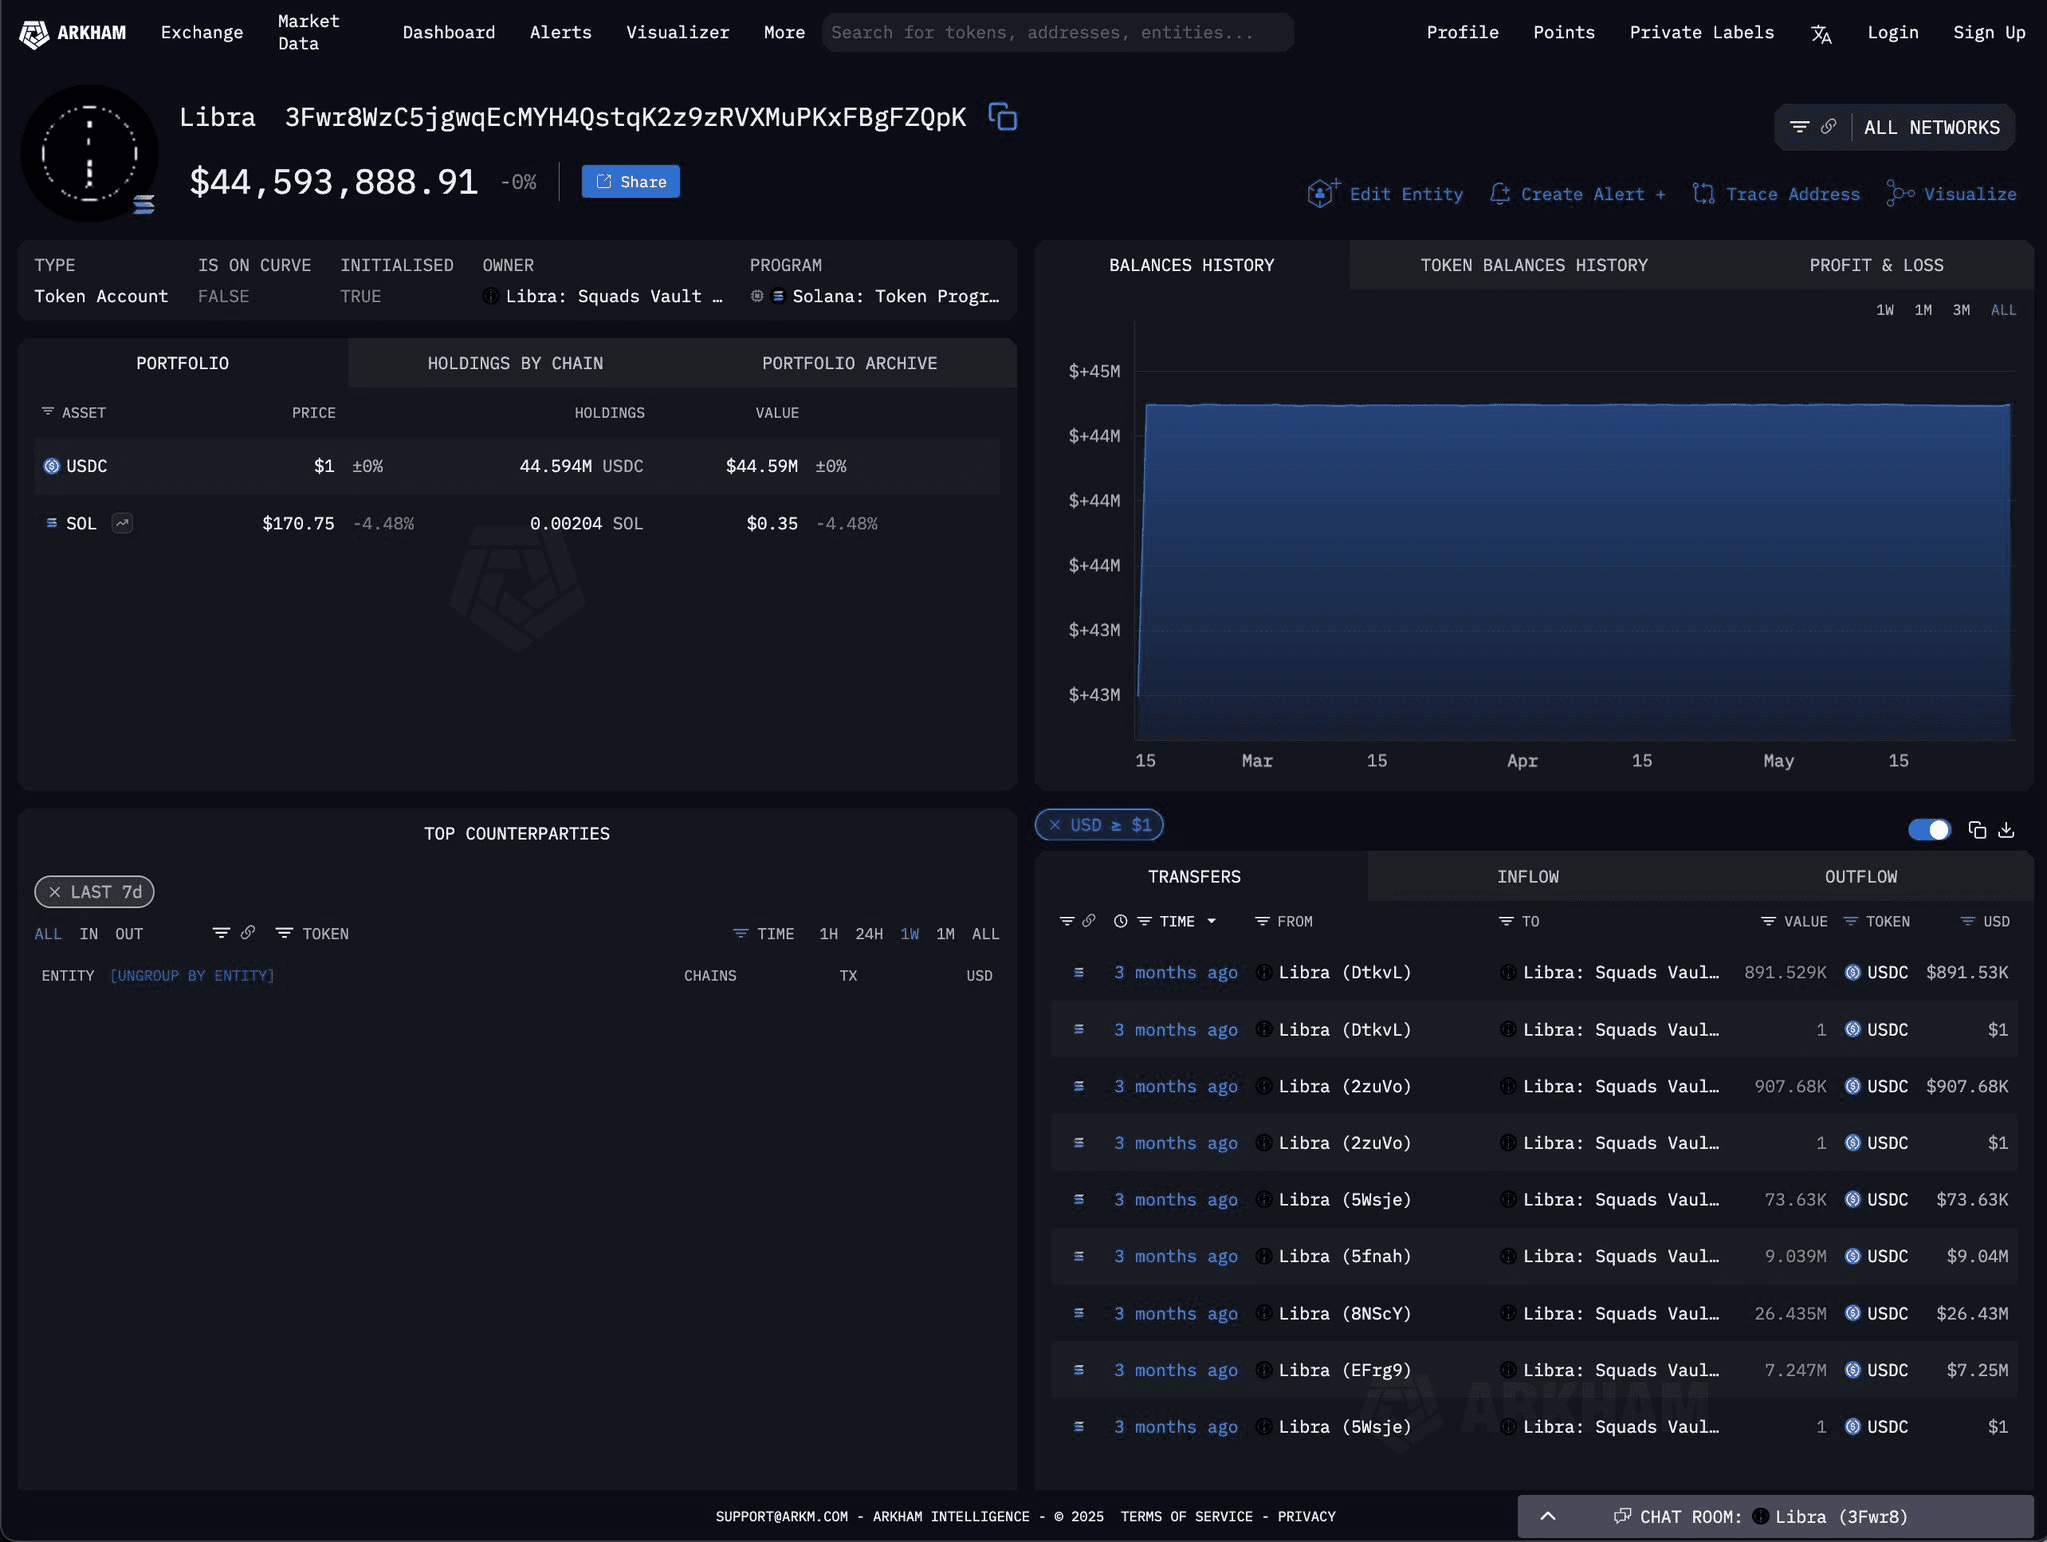Copy the Libra wallet address

tap(1003, 117)
